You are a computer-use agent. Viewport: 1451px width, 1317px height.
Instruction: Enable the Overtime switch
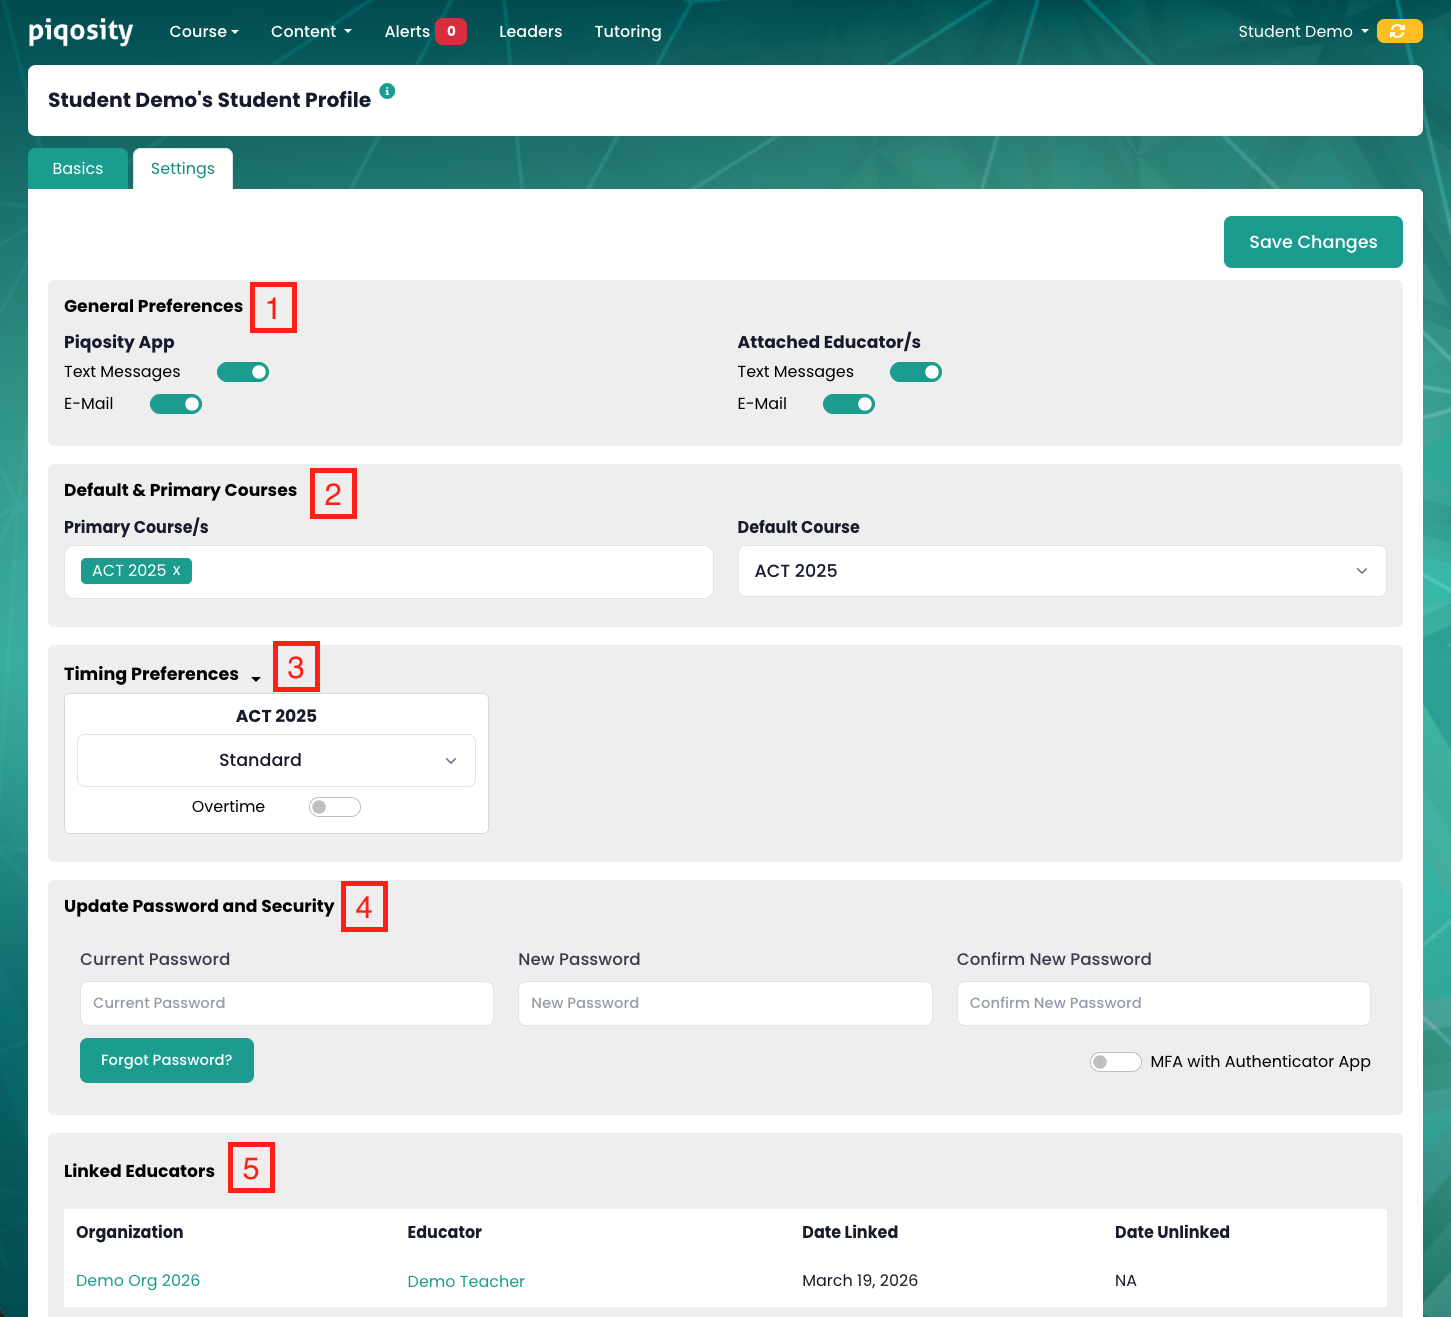(335, 807)
